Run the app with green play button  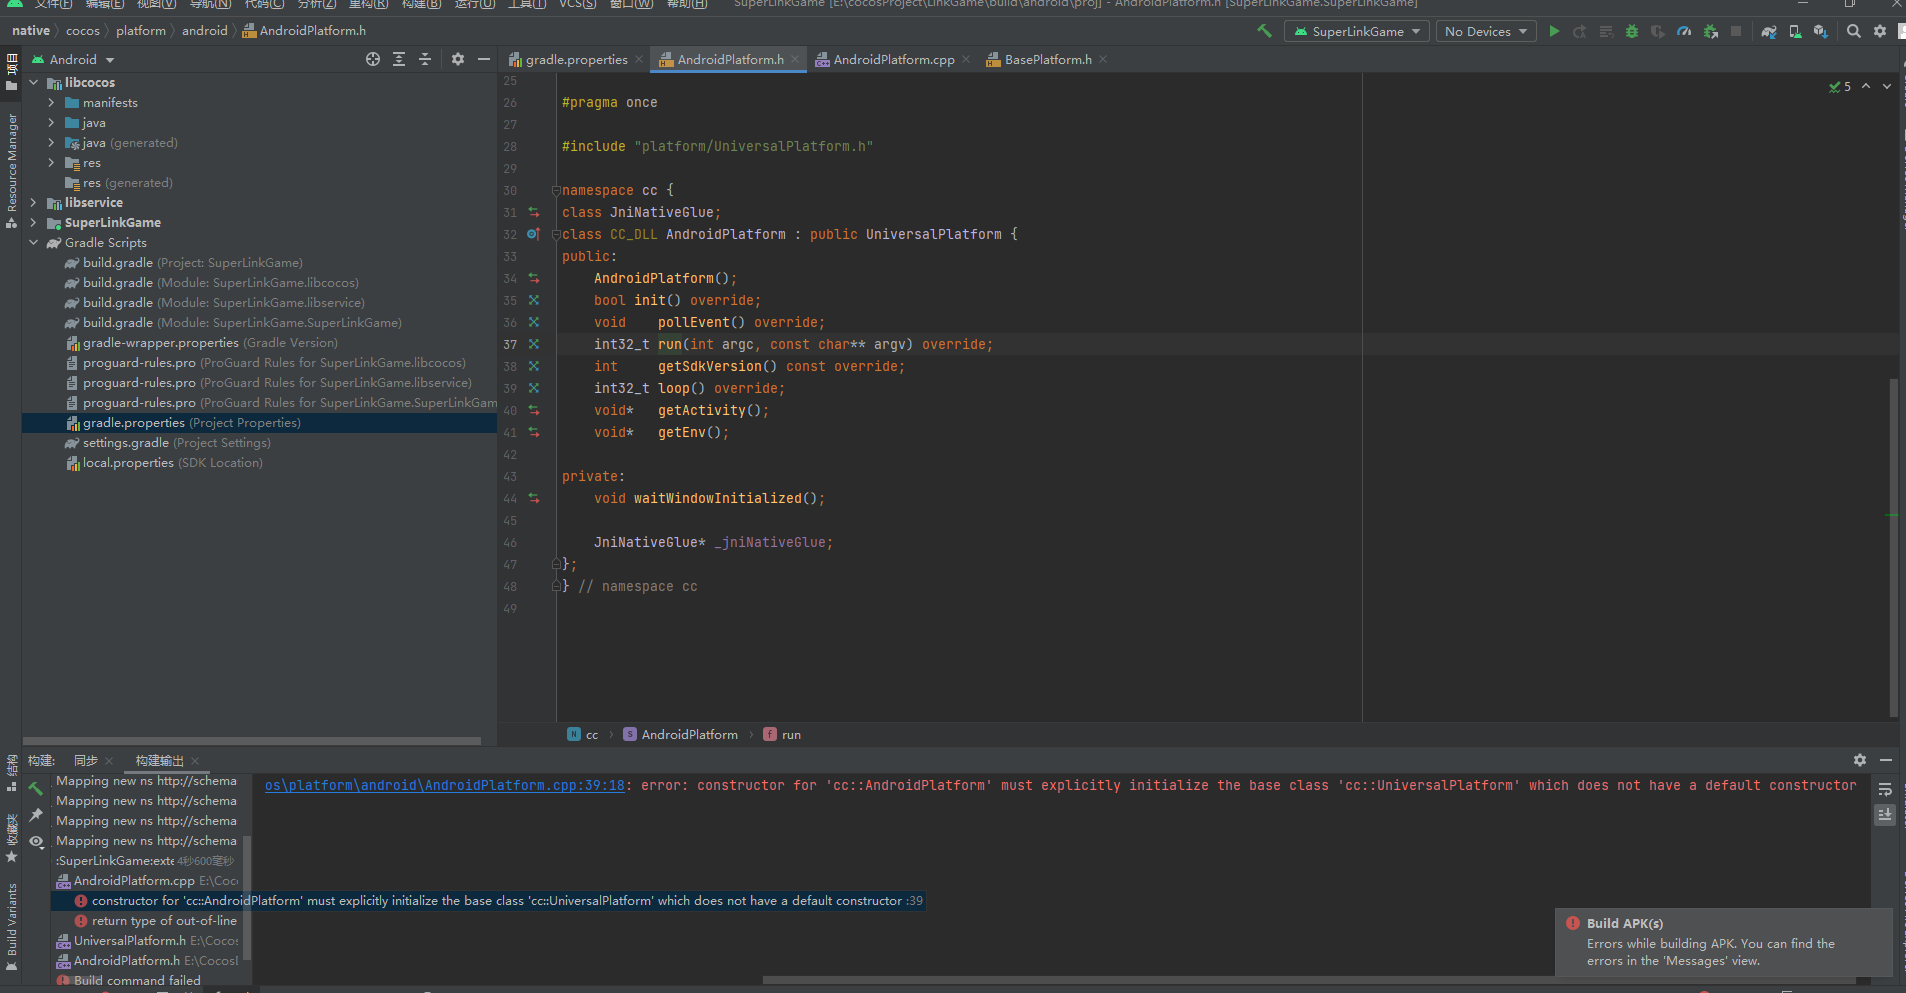point(1554,31)
